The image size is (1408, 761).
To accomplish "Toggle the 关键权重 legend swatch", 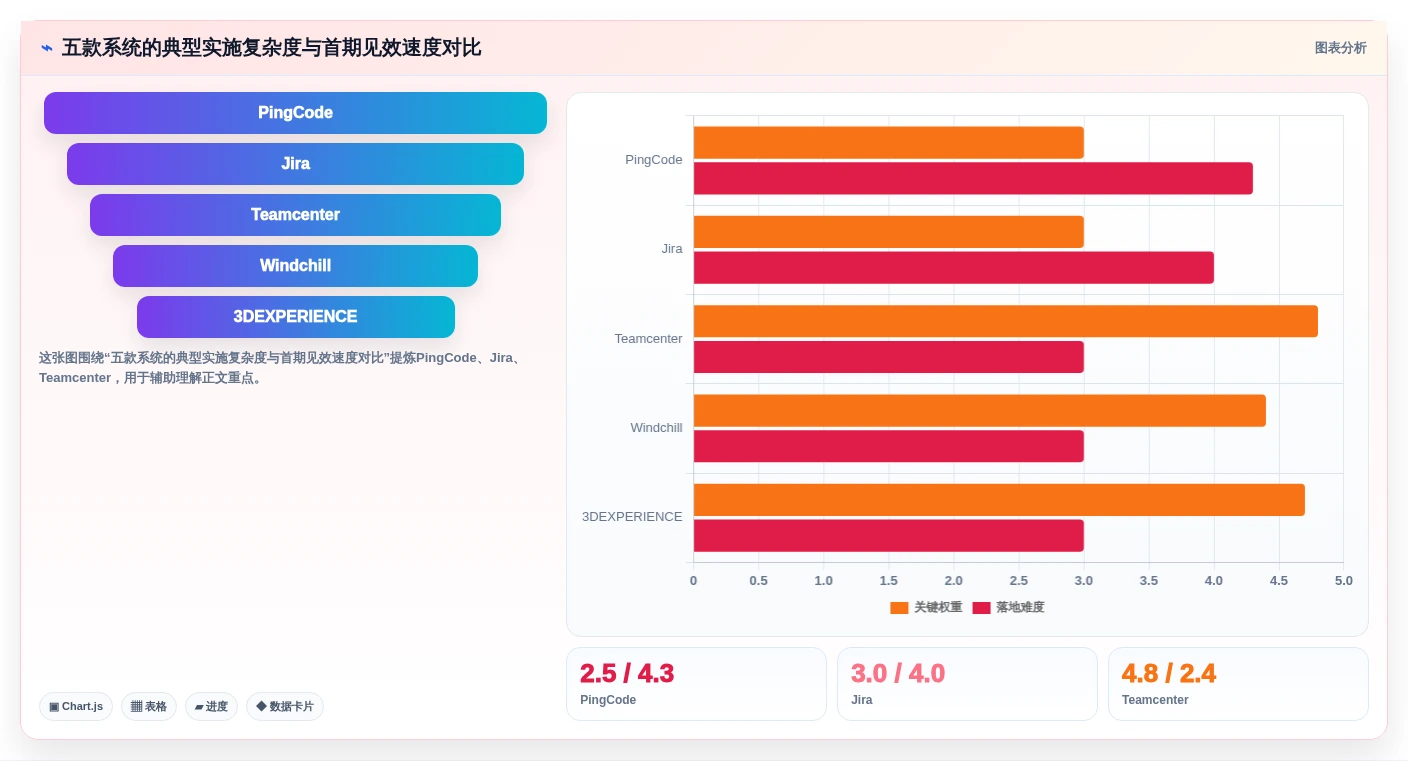I will (x=899, y=608).
